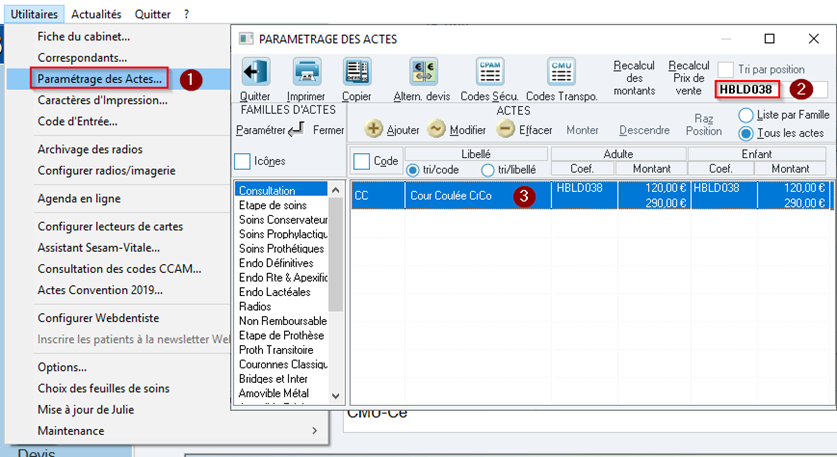837x457 pixels.
Task: Select Paramétrage des Actes... menu entry
Action: [99, 79]
